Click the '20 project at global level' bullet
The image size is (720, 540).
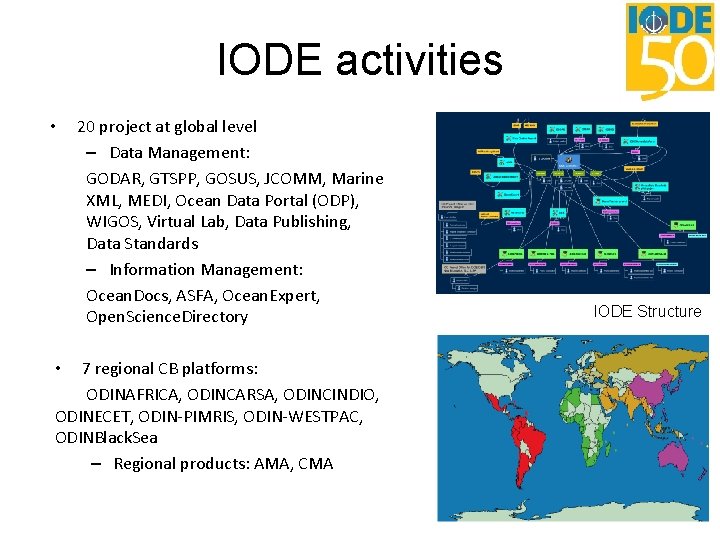click(x=167, y=127)
